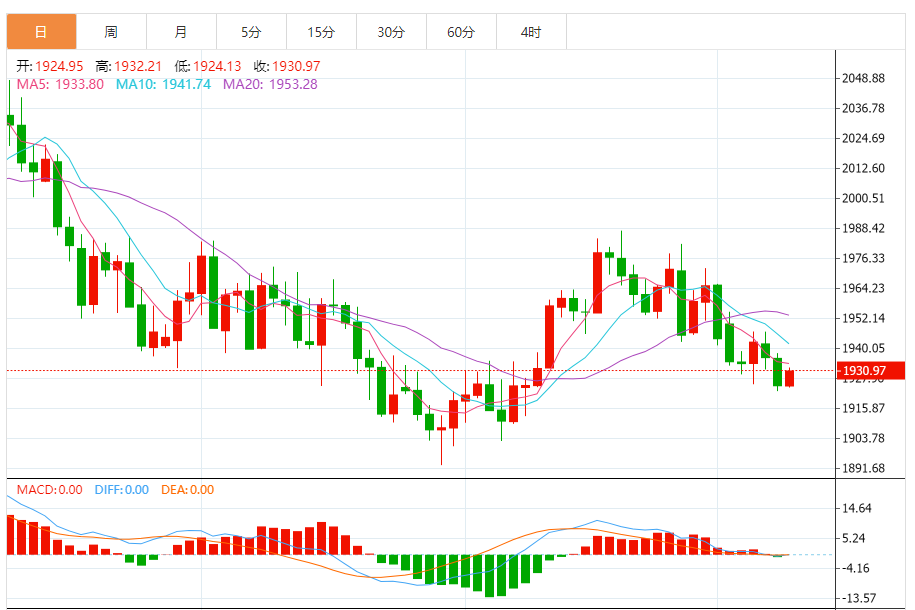Click the MA10: 1941.74 label
This screenshot has width=915, height=610.
[163, 84]
